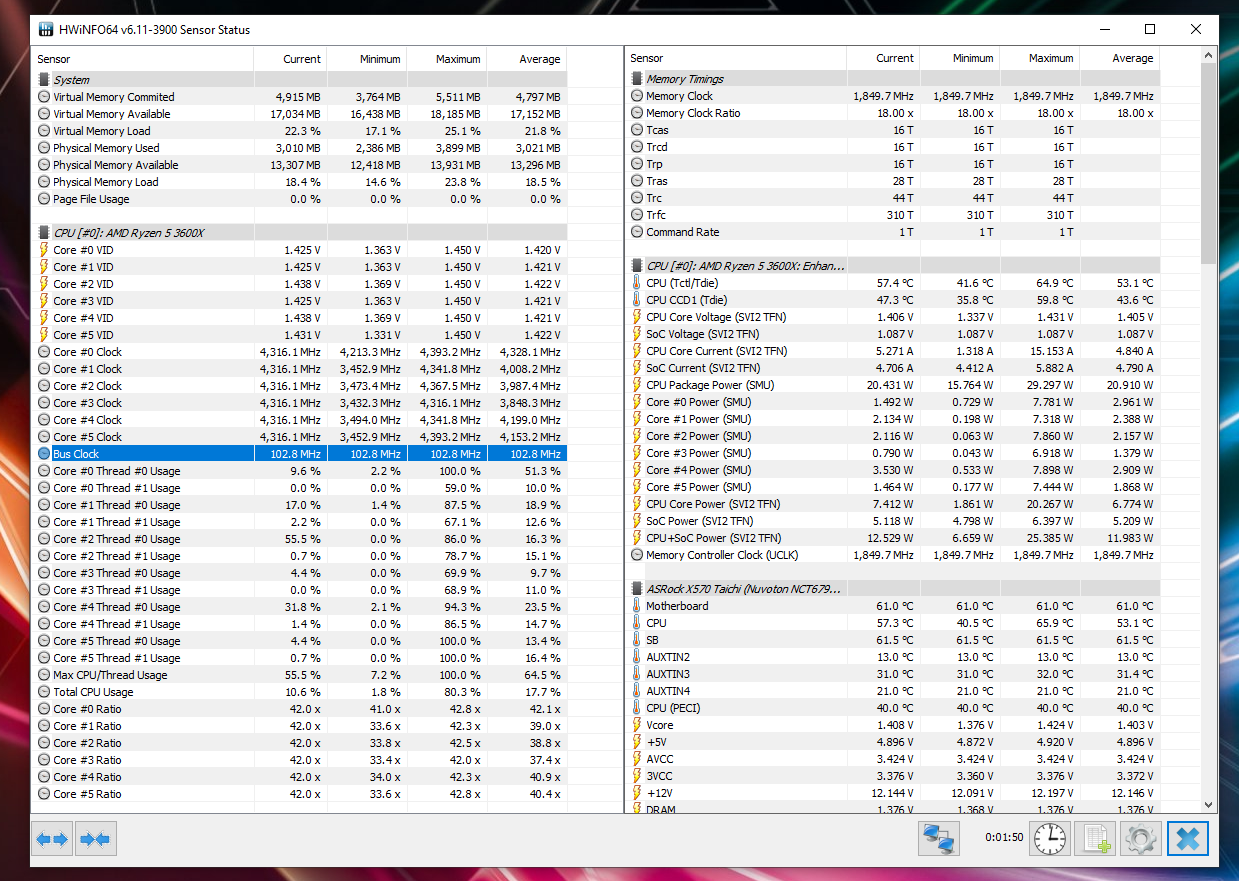Select the AUXTIN2 temperature row

[x=893, y=657]
